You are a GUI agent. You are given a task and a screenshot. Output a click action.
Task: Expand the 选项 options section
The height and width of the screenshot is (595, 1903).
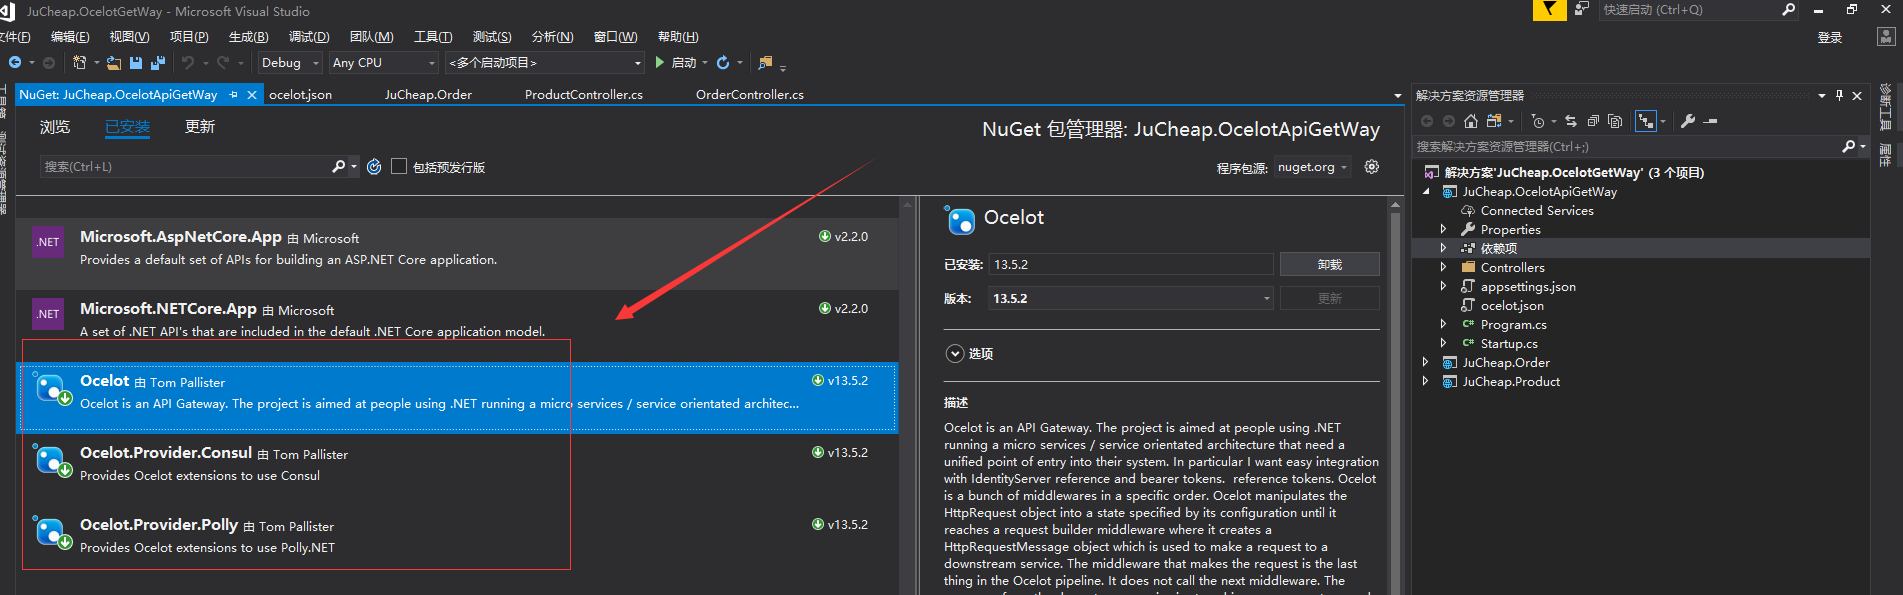955,354
